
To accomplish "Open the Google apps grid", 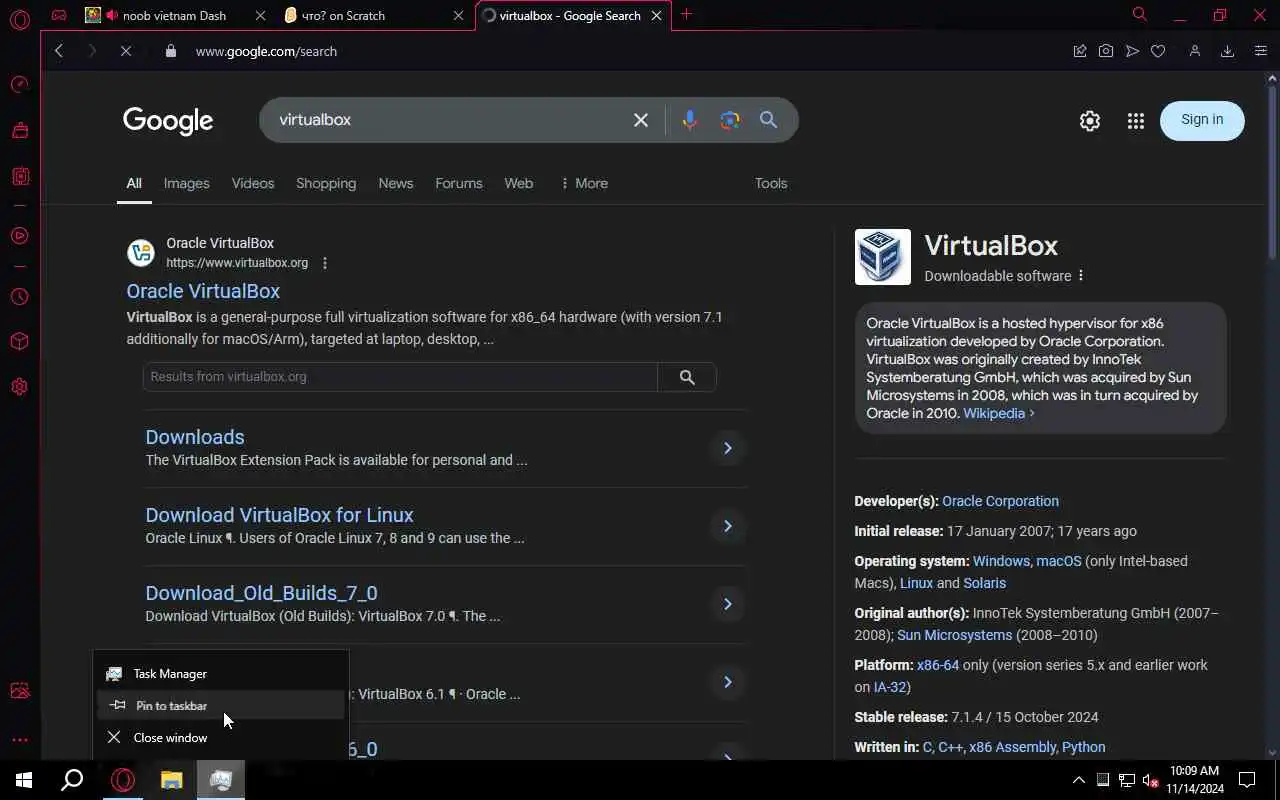I will click(x=1136, y=121).
